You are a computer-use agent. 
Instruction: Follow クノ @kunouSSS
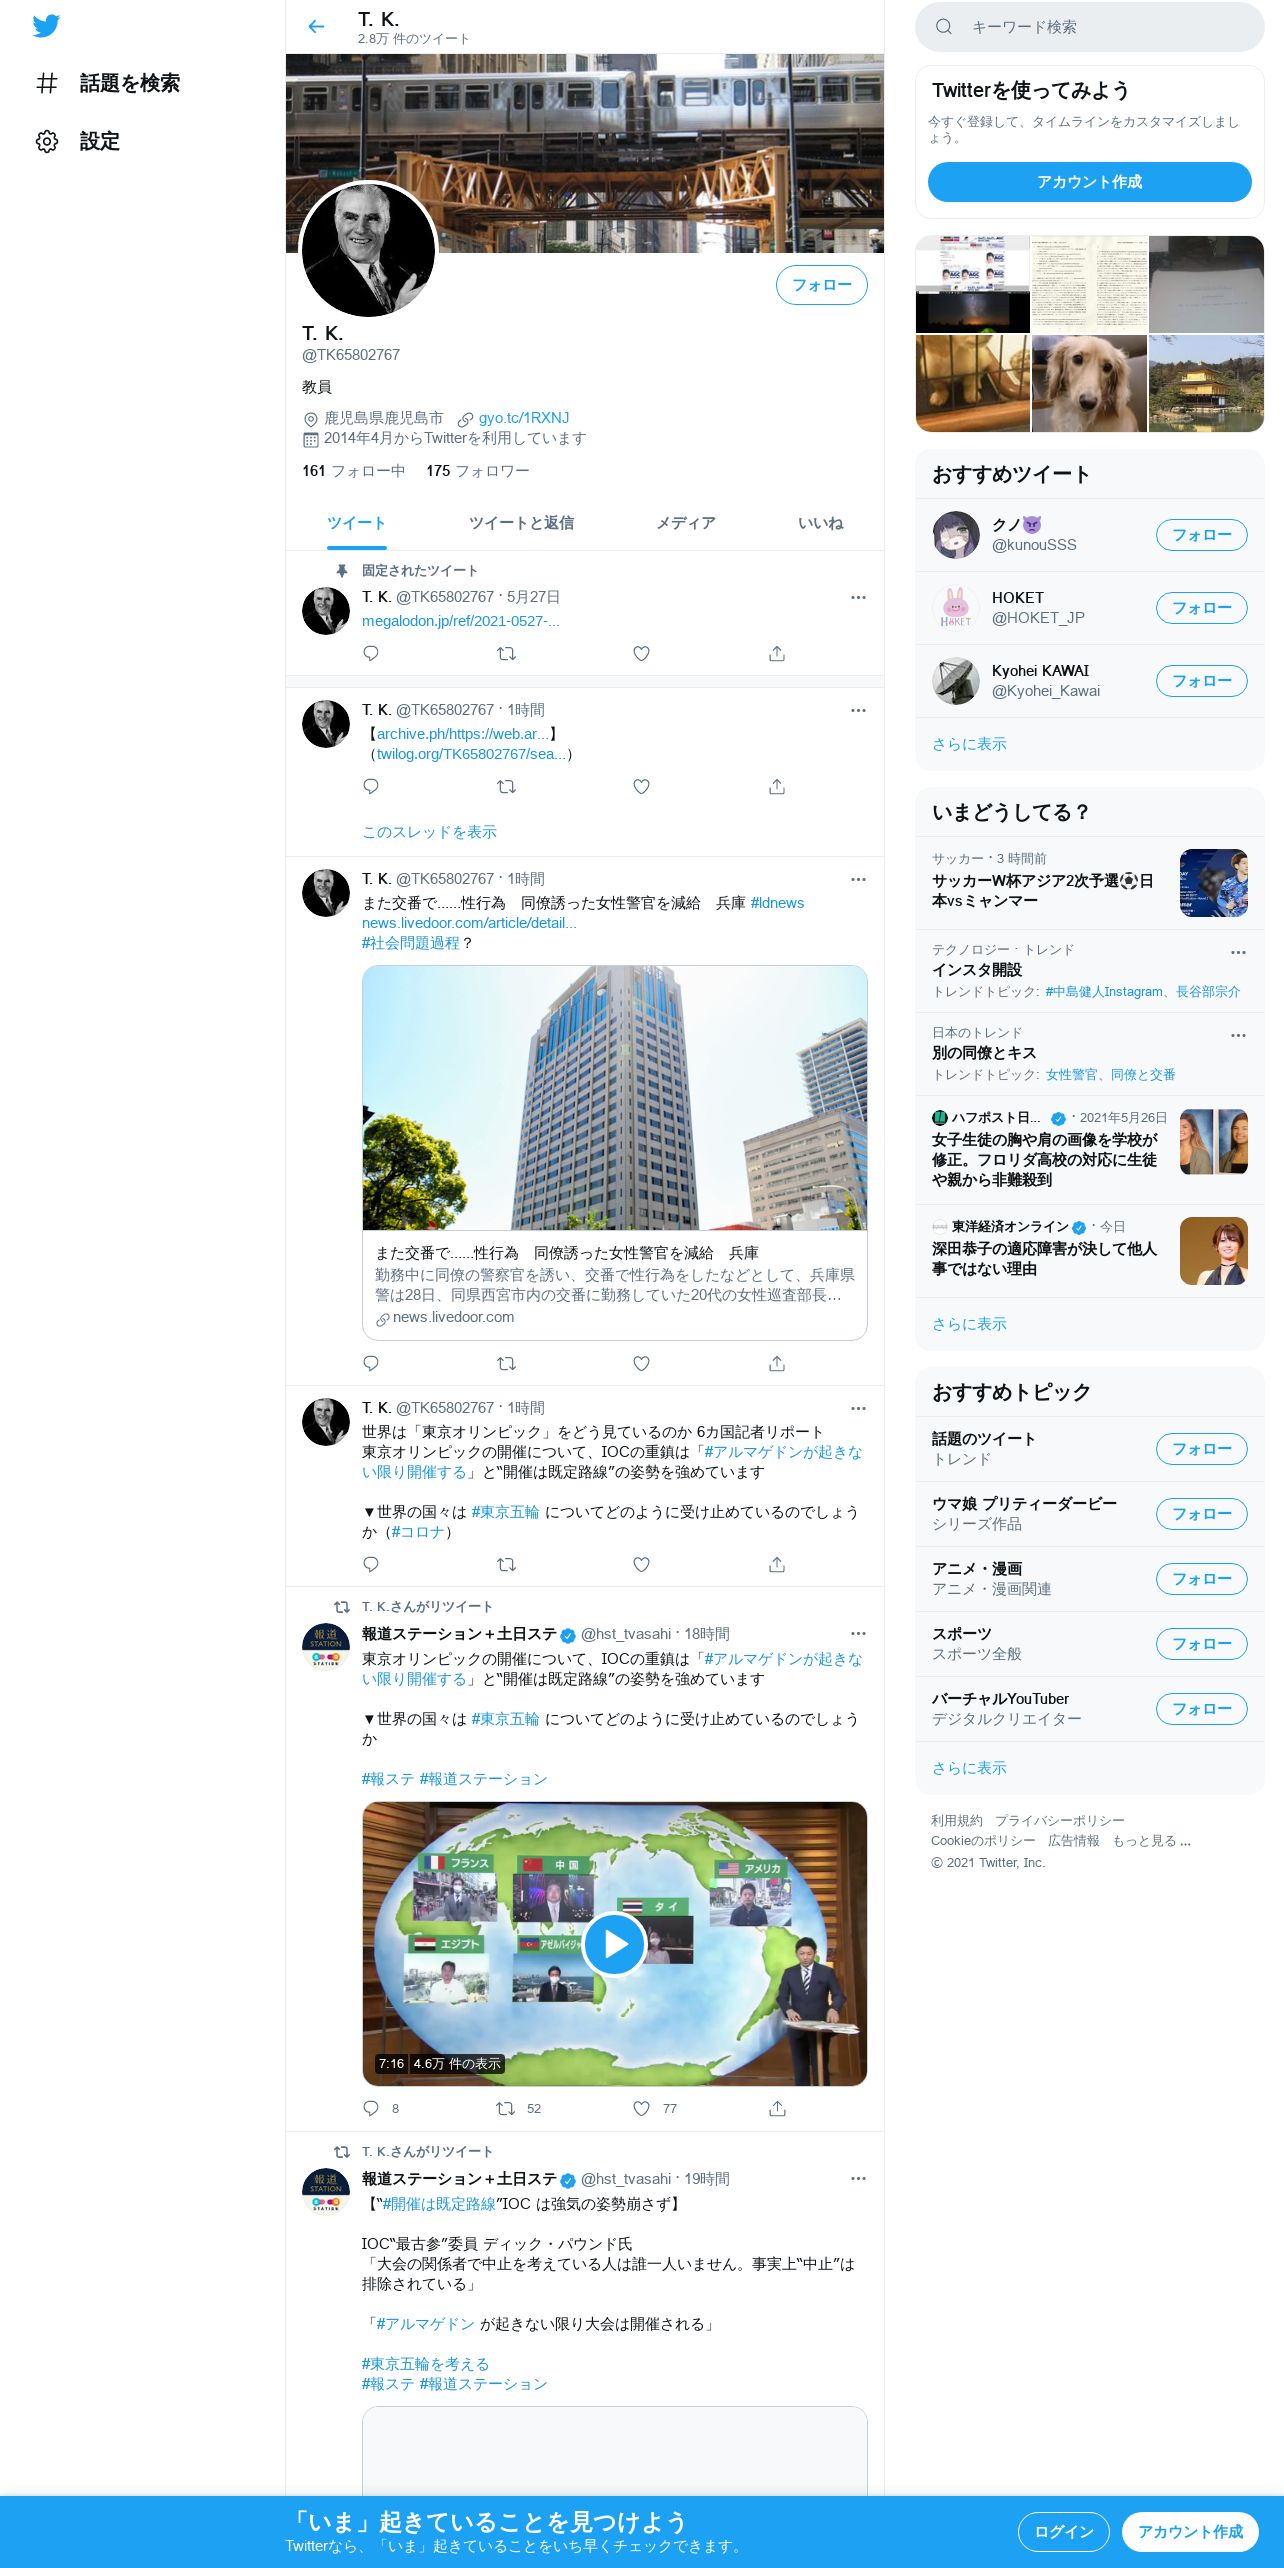[1201, 535]
